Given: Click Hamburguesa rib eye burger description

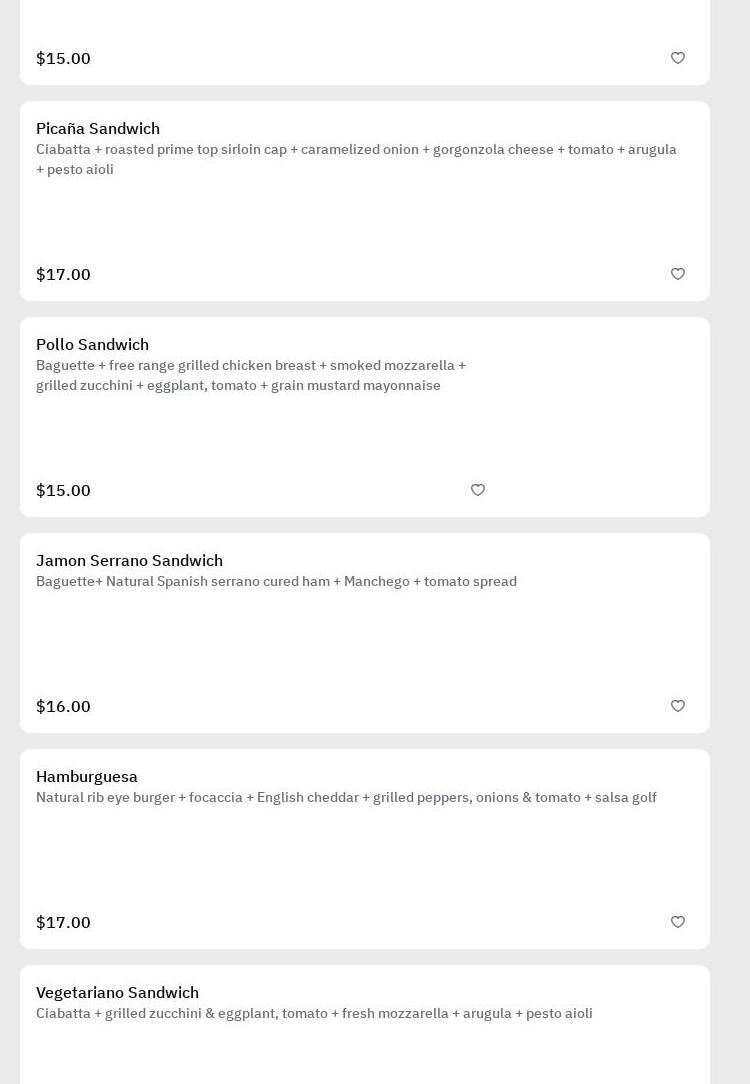Looking at the screenshot, I should coord(346,798).
